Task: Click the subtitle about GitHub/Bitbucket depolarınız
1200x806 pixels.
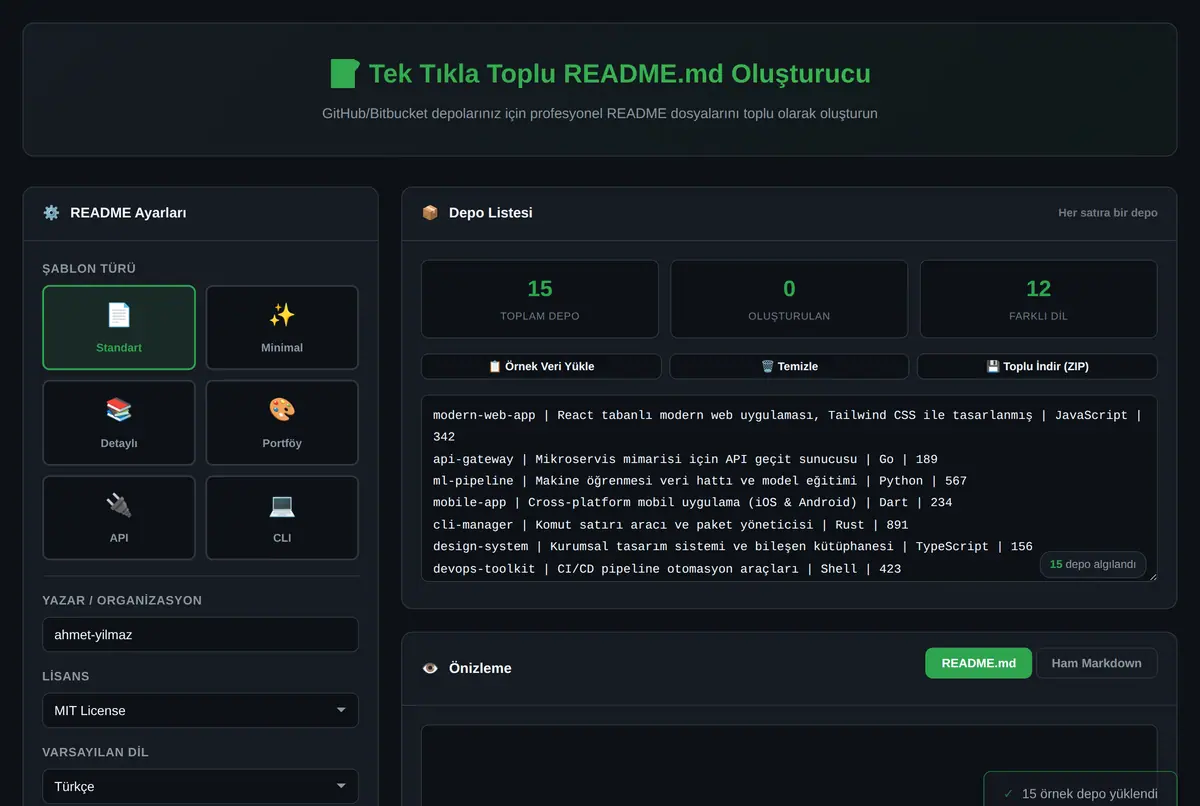Action: click(600, 114)
